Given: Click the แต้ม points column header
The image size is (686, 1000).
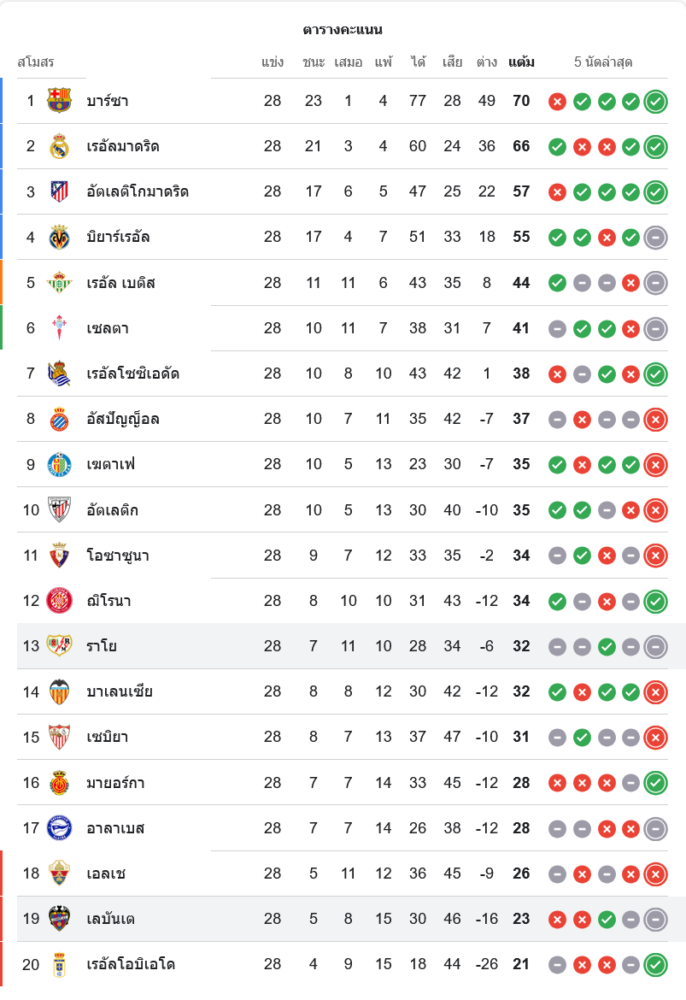Looking at the screenshot, I should pos(521,62).
